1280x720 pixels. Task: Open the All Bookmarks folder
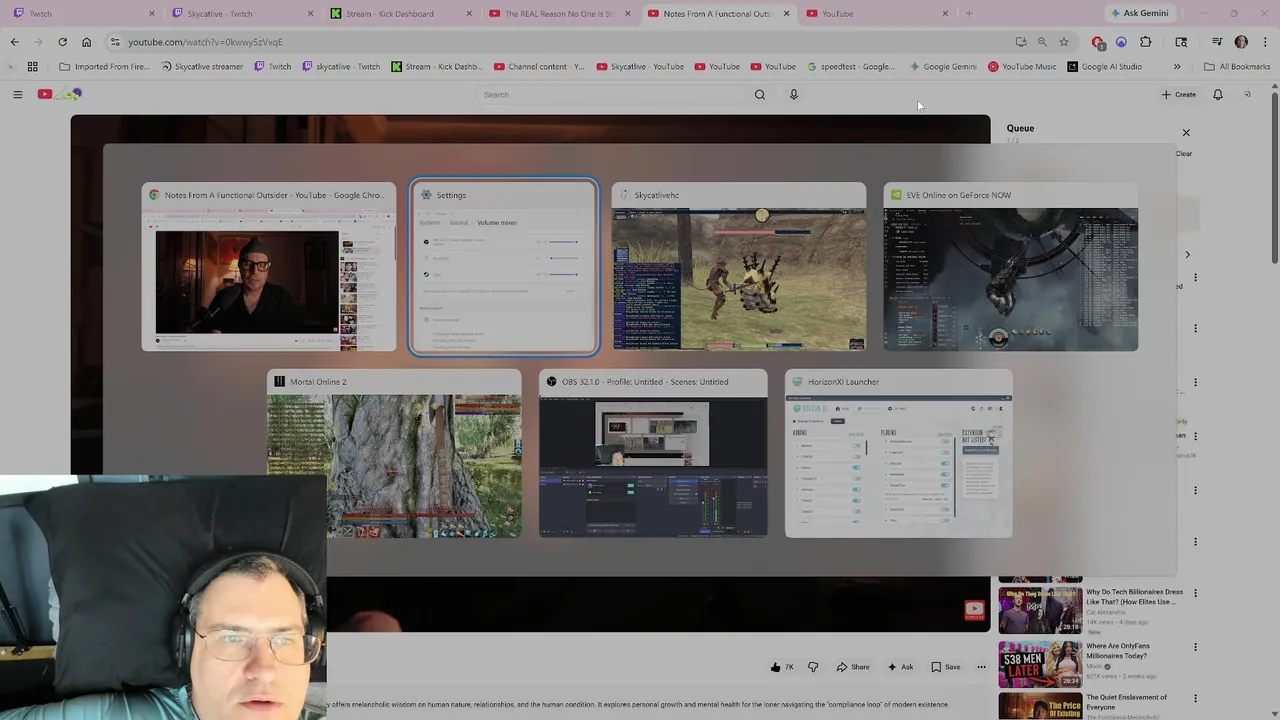[1237, 67]
